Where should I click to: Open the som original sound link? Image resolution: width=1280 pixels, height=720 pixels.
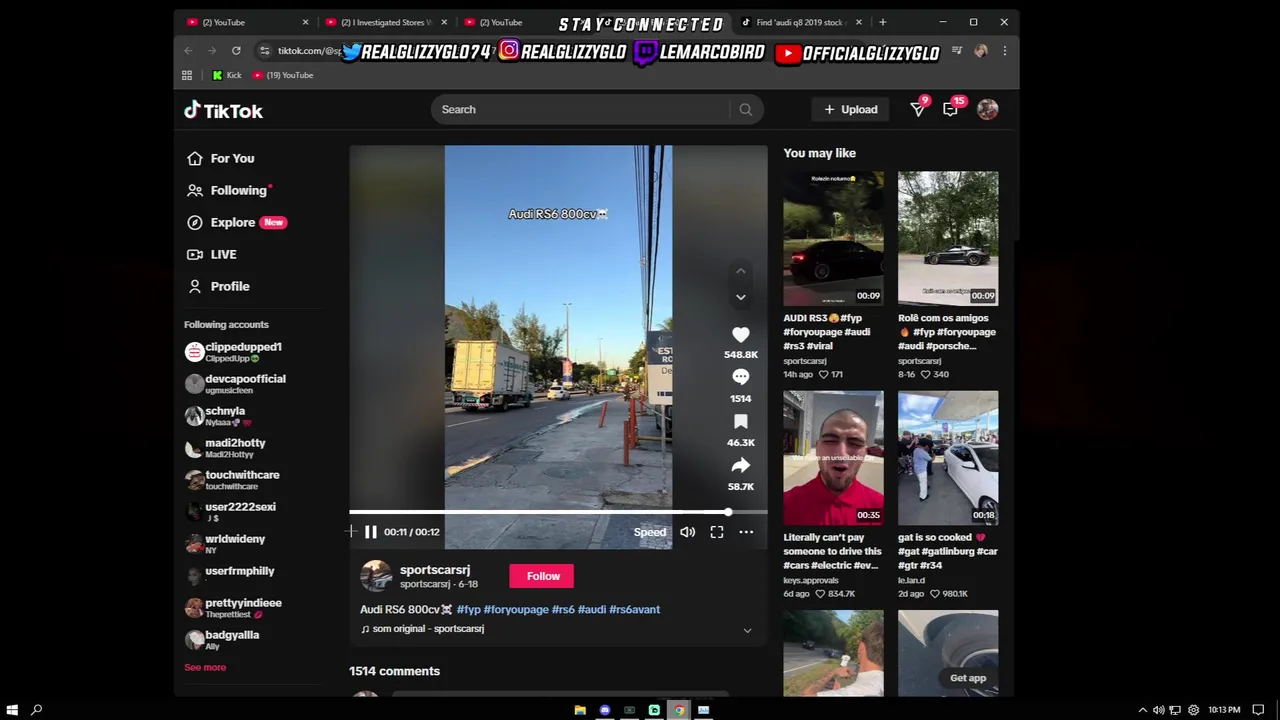[428, 629]
